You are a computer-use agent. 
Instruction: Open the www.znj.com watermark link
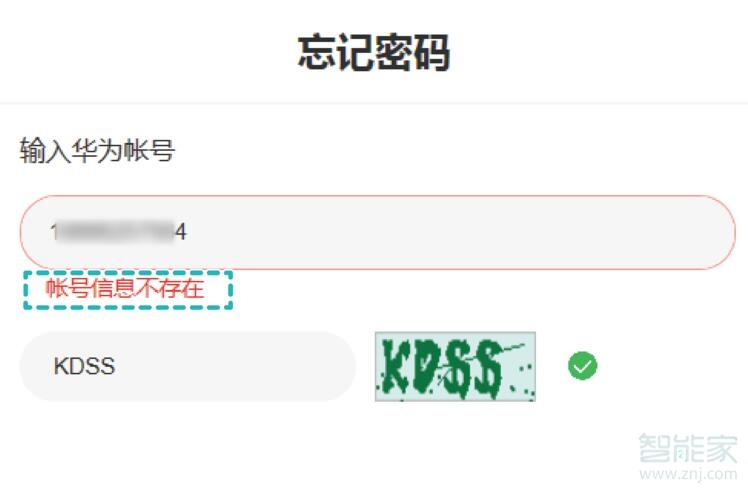coord(688,474)
